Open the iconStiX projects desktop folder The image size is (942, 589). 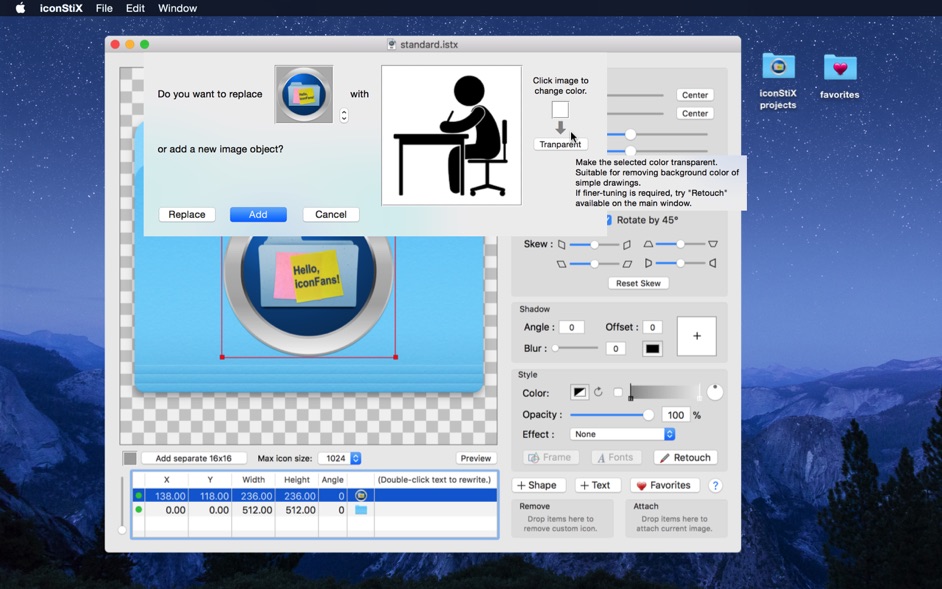pos(778,80)
